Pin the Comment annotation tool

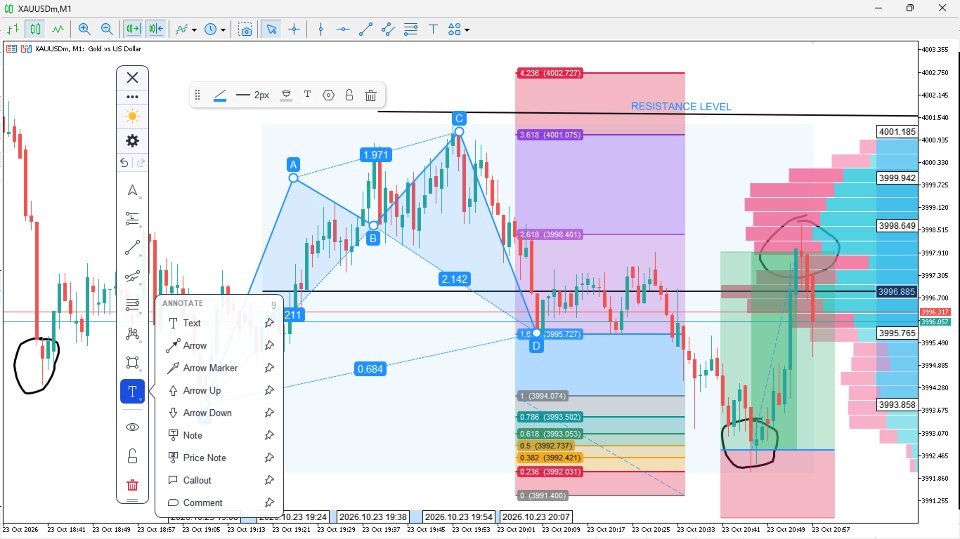(269, 503)
